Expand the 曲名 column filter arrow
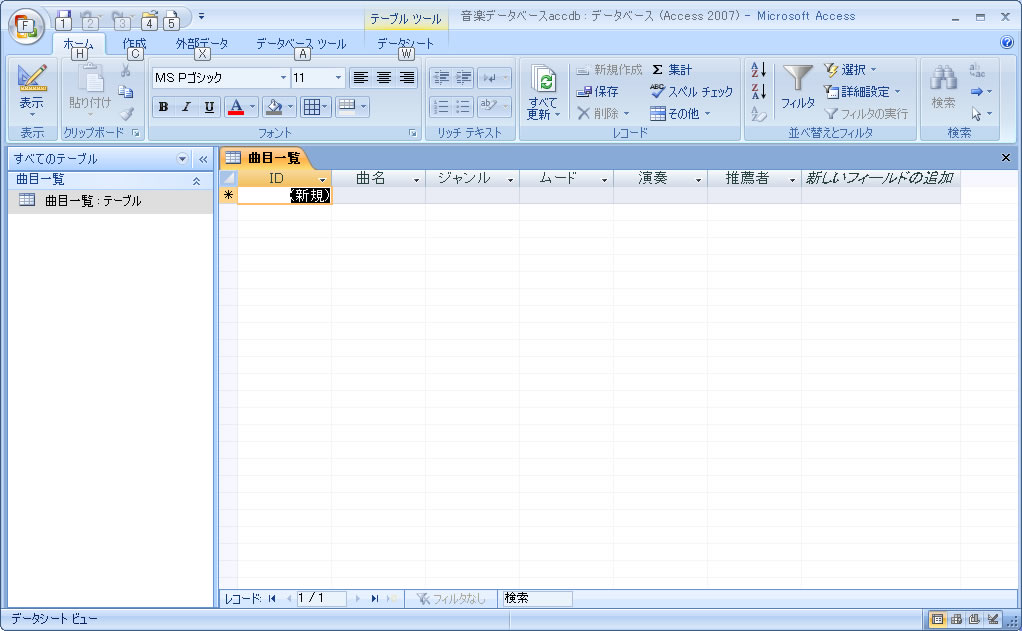 416,180
